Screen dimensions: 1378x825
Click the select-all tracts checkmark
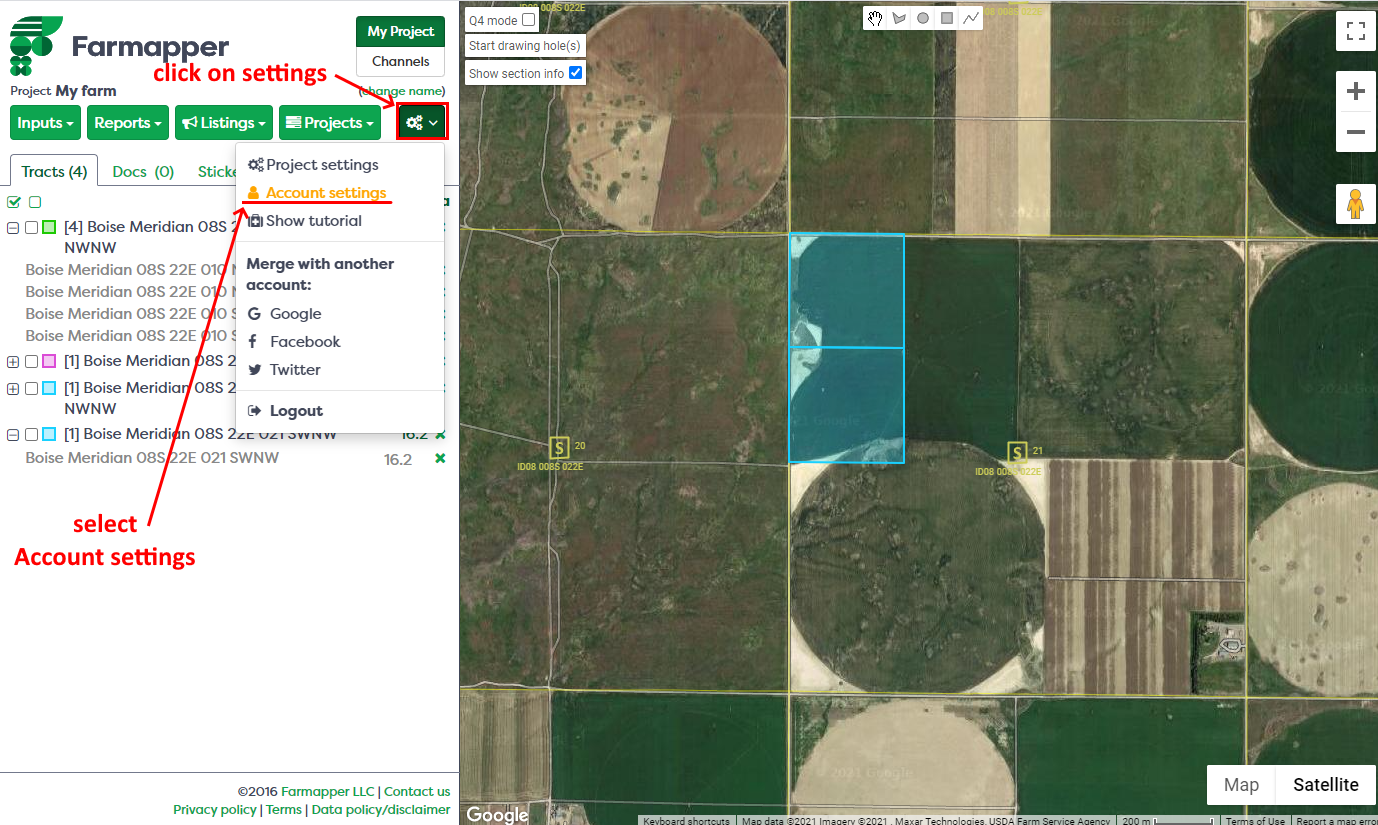14,202
